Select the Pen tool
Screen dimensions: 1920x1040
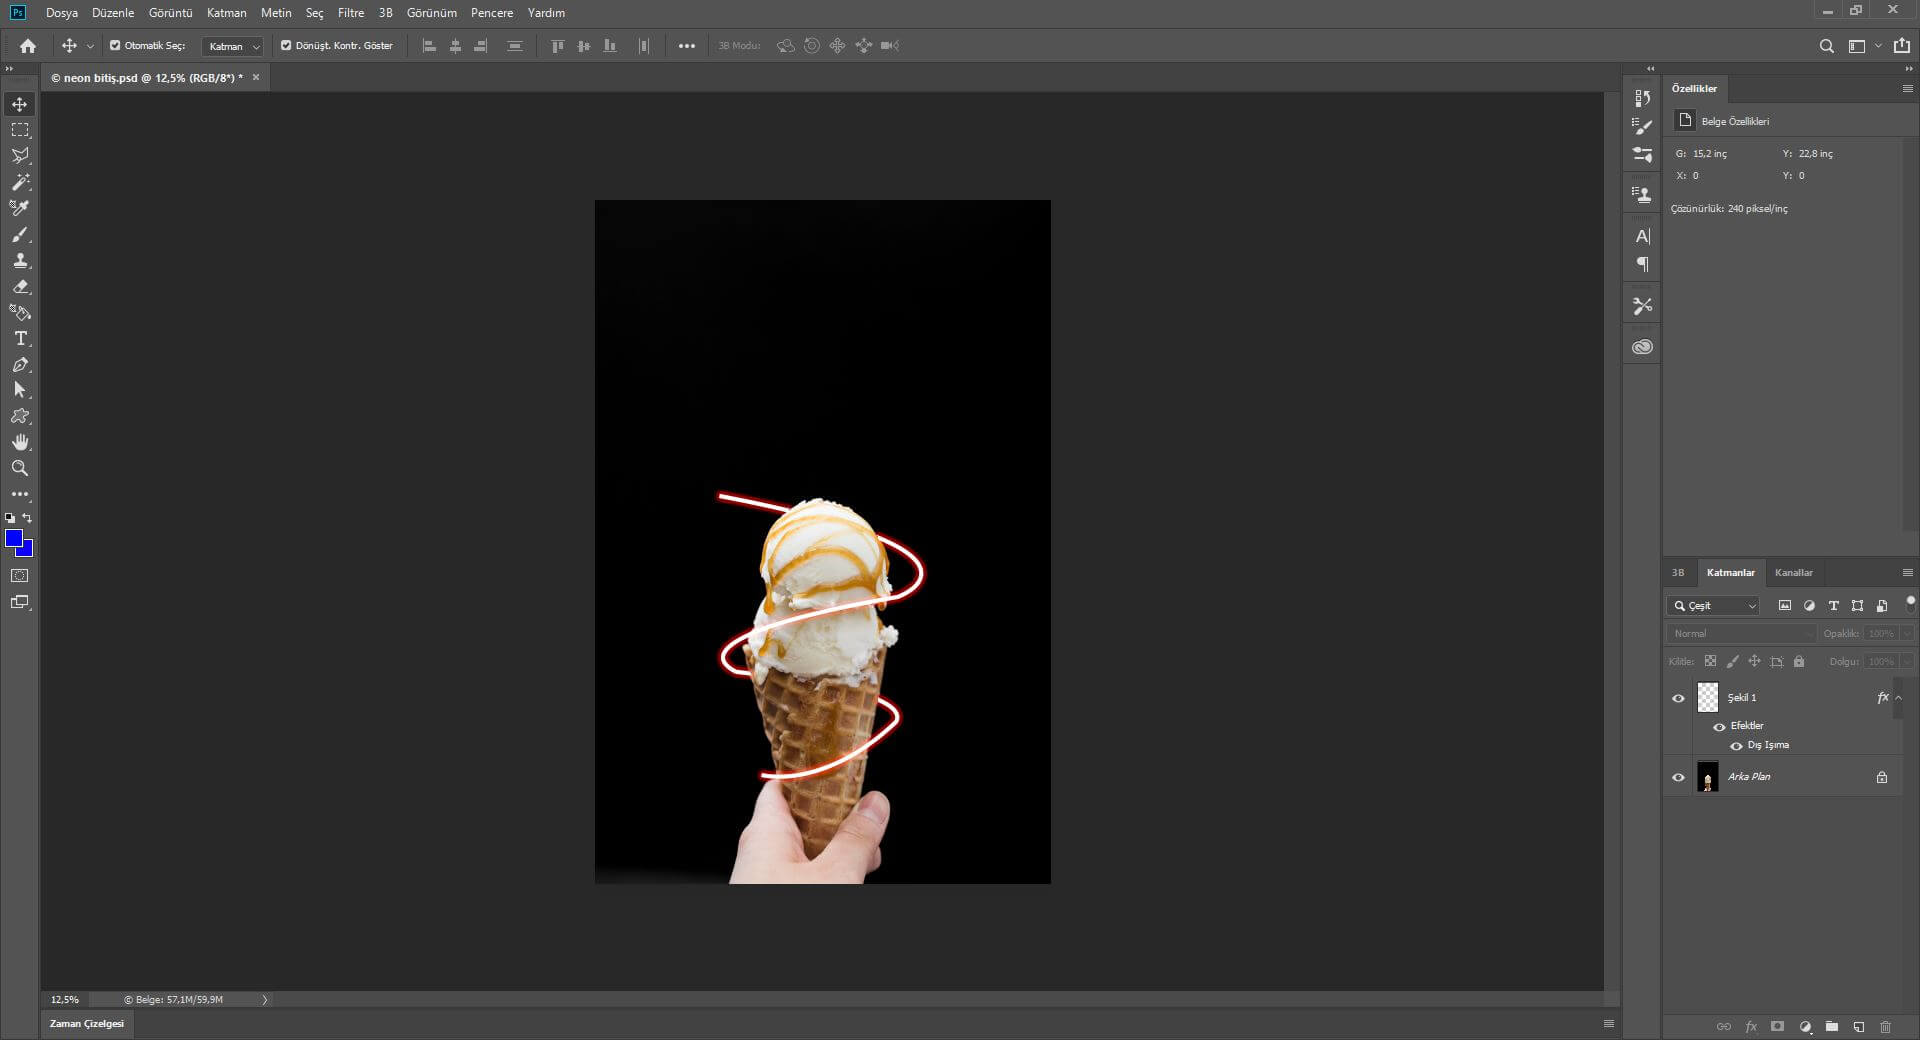20,365
